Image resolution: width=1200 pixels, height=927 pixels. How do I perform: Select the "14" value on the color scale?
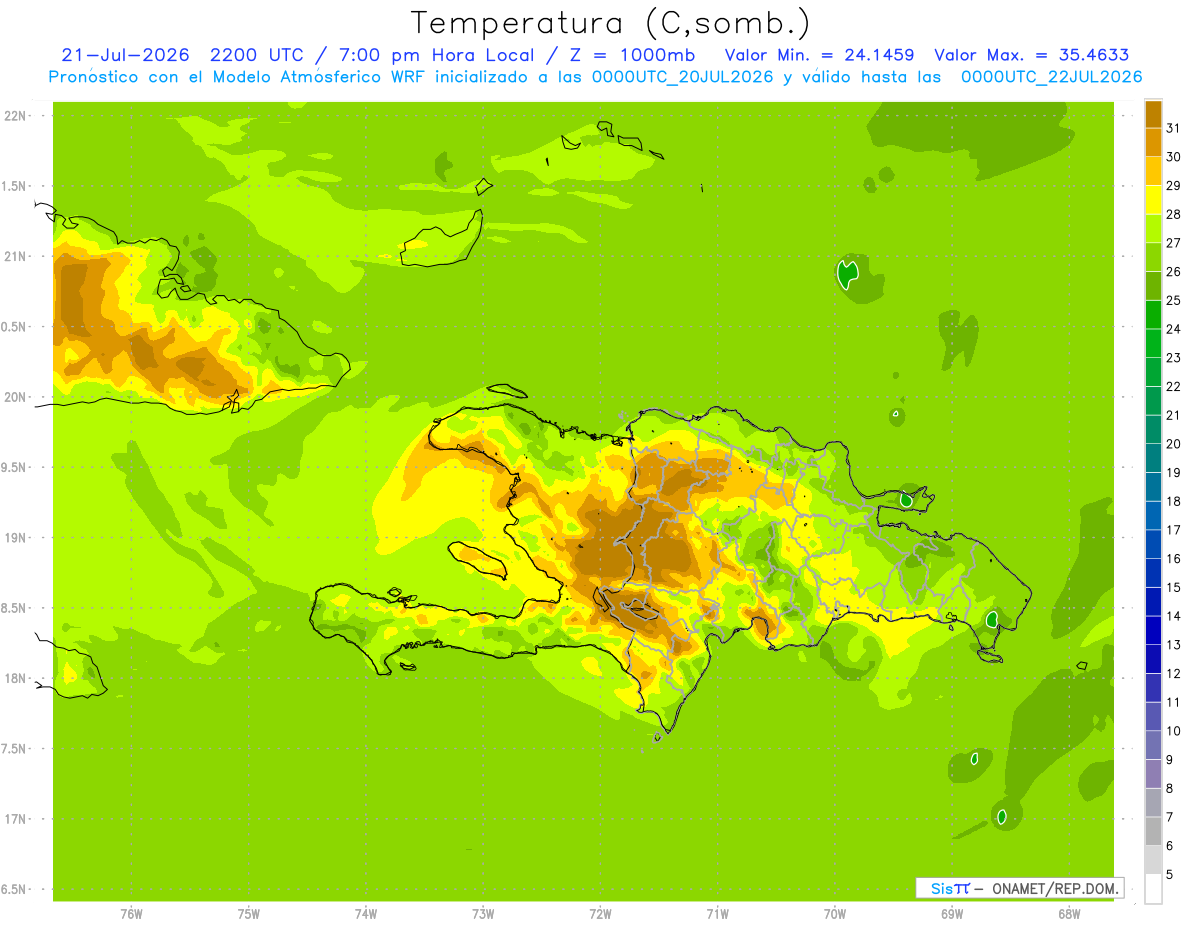coord(1174,616)
